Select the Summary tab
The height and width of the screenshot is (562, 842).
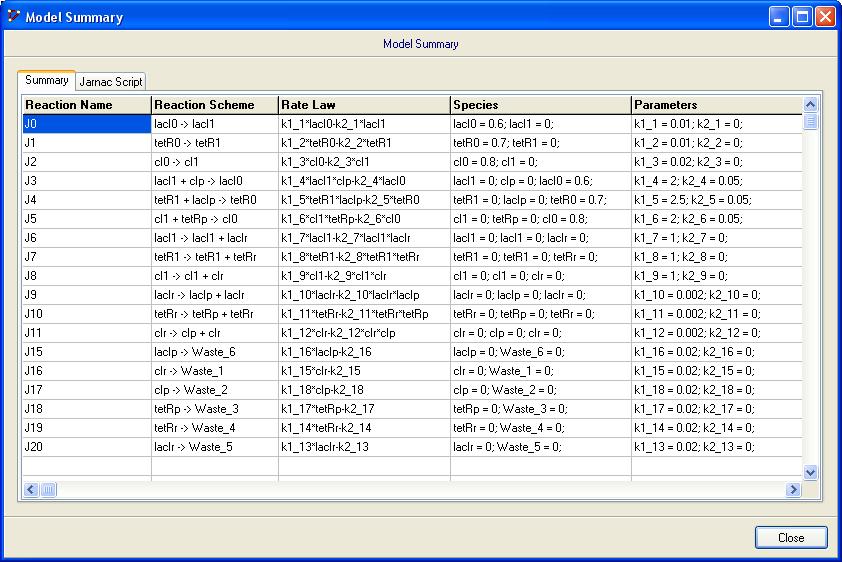46,80
